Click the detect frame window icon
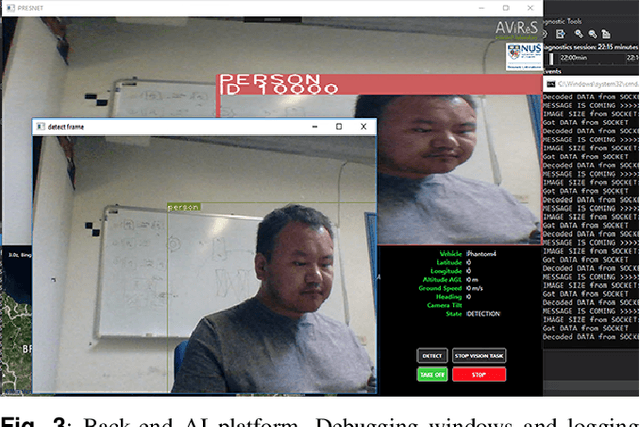The height and width of the screenshot is (427, 640). click(x=40, y=127)
